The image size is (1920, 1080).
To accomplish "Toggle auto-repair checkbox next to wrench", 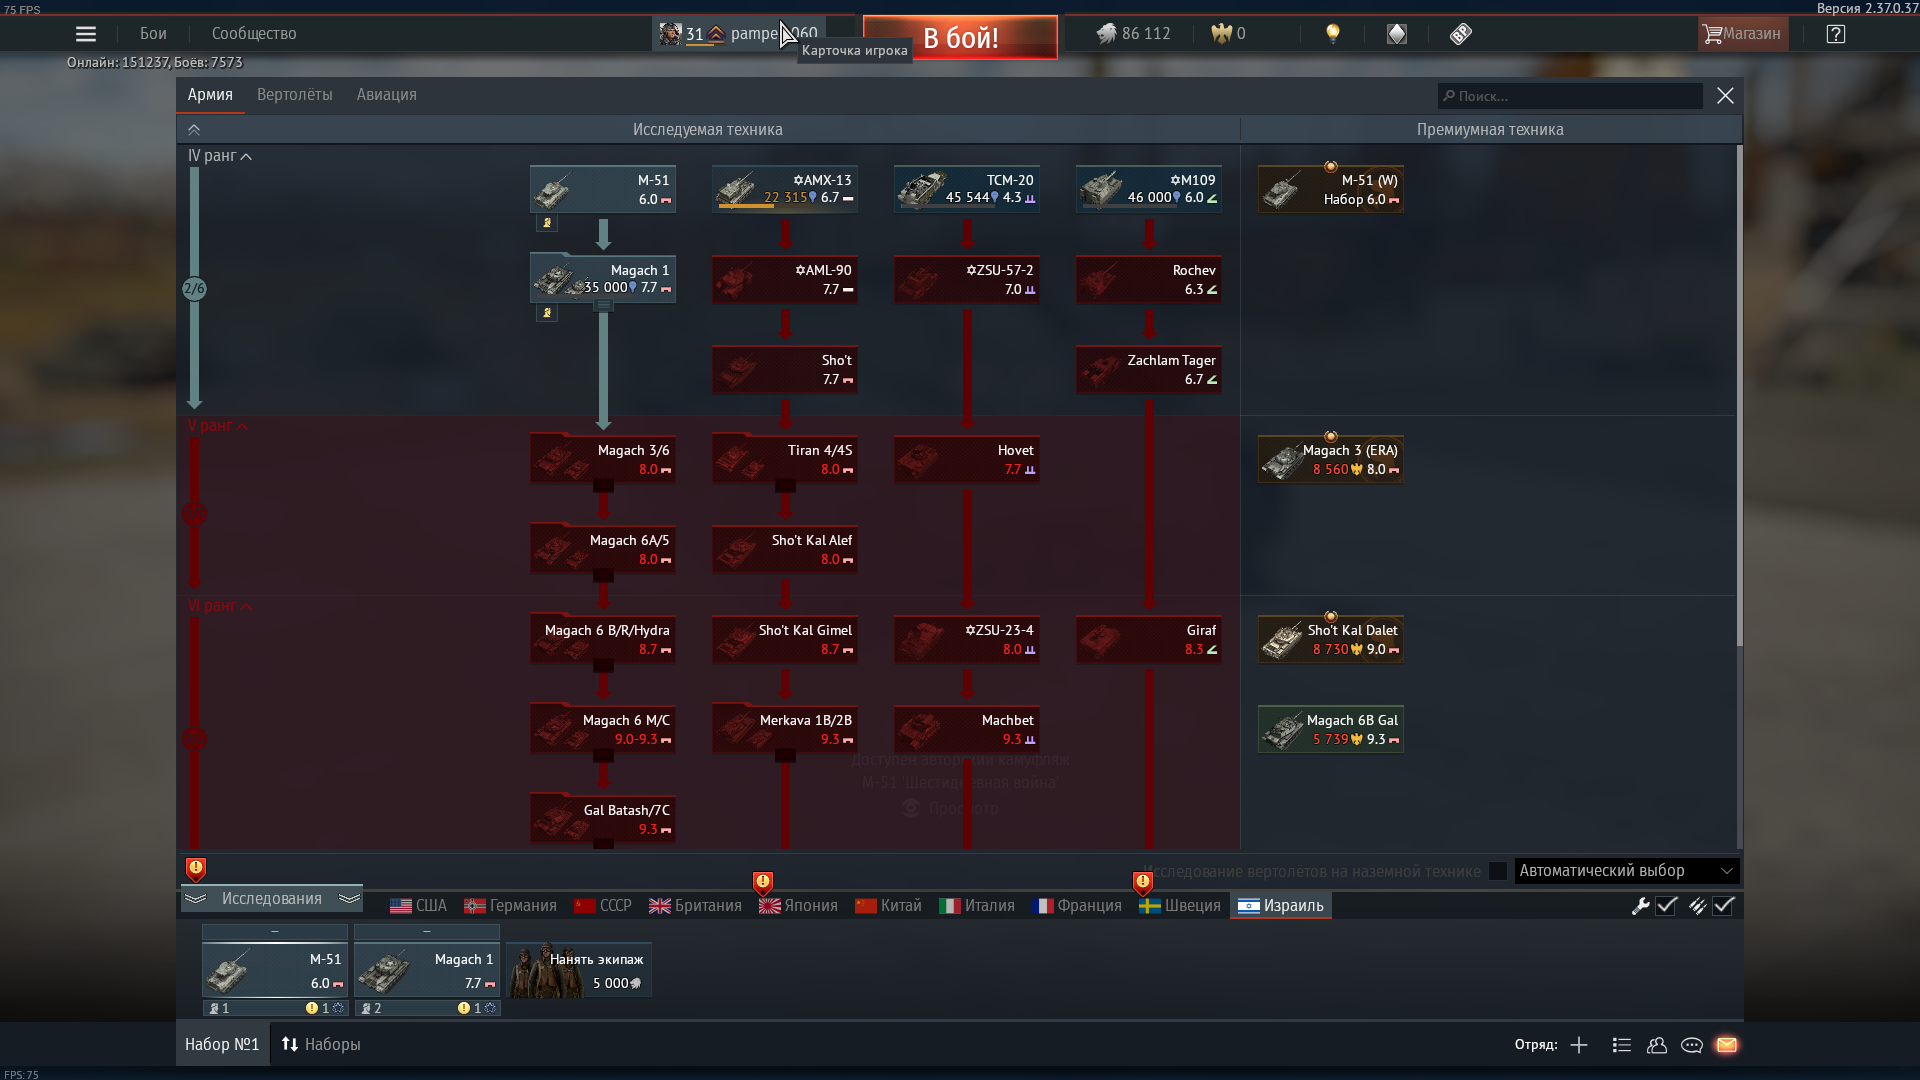I will coord(1666,906).
